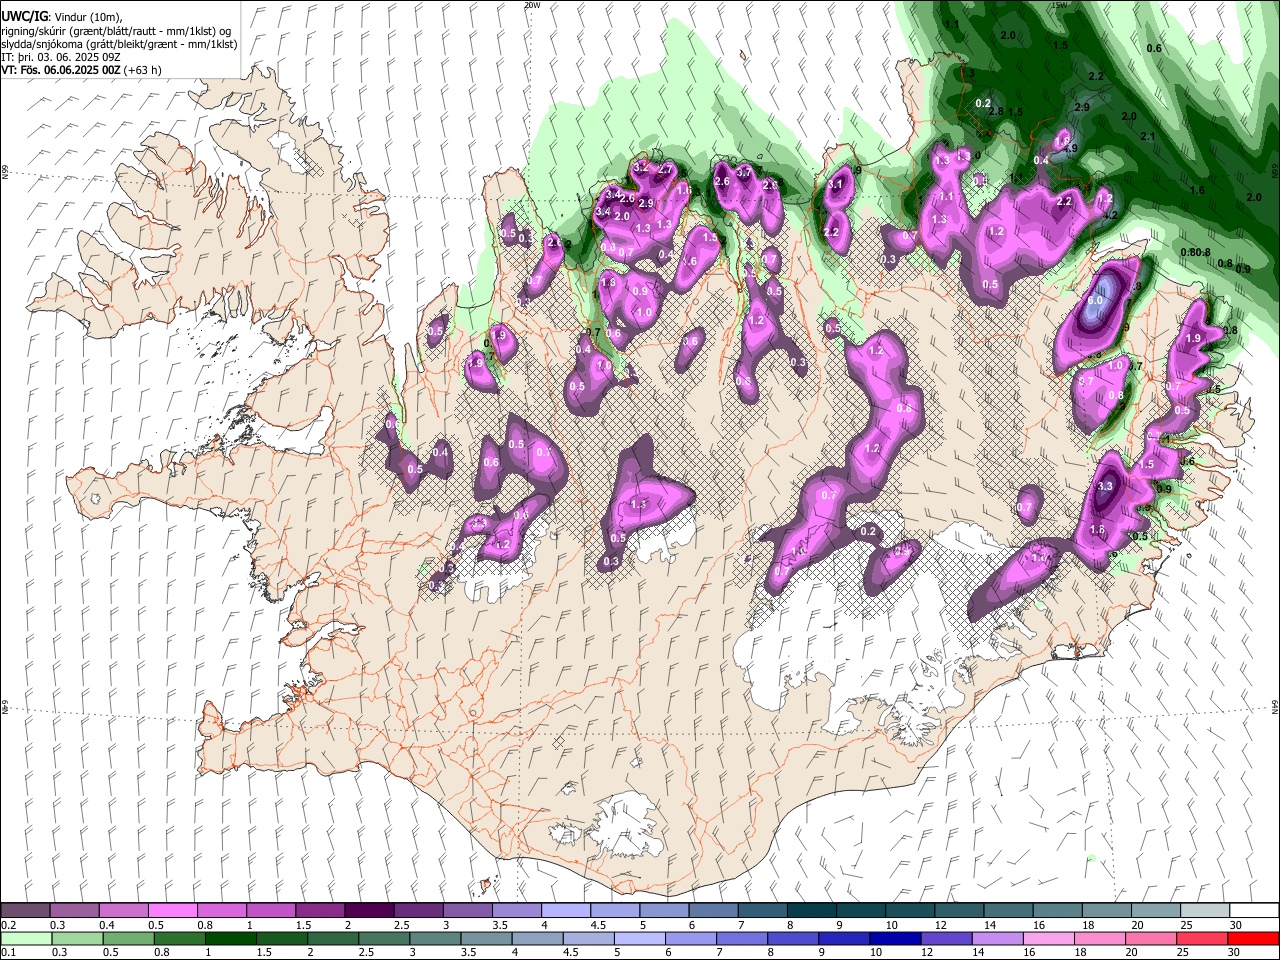Click the 7 periwinkle rain legend swatch
This screenshot has height=960, width=1280.
(741, 938)
